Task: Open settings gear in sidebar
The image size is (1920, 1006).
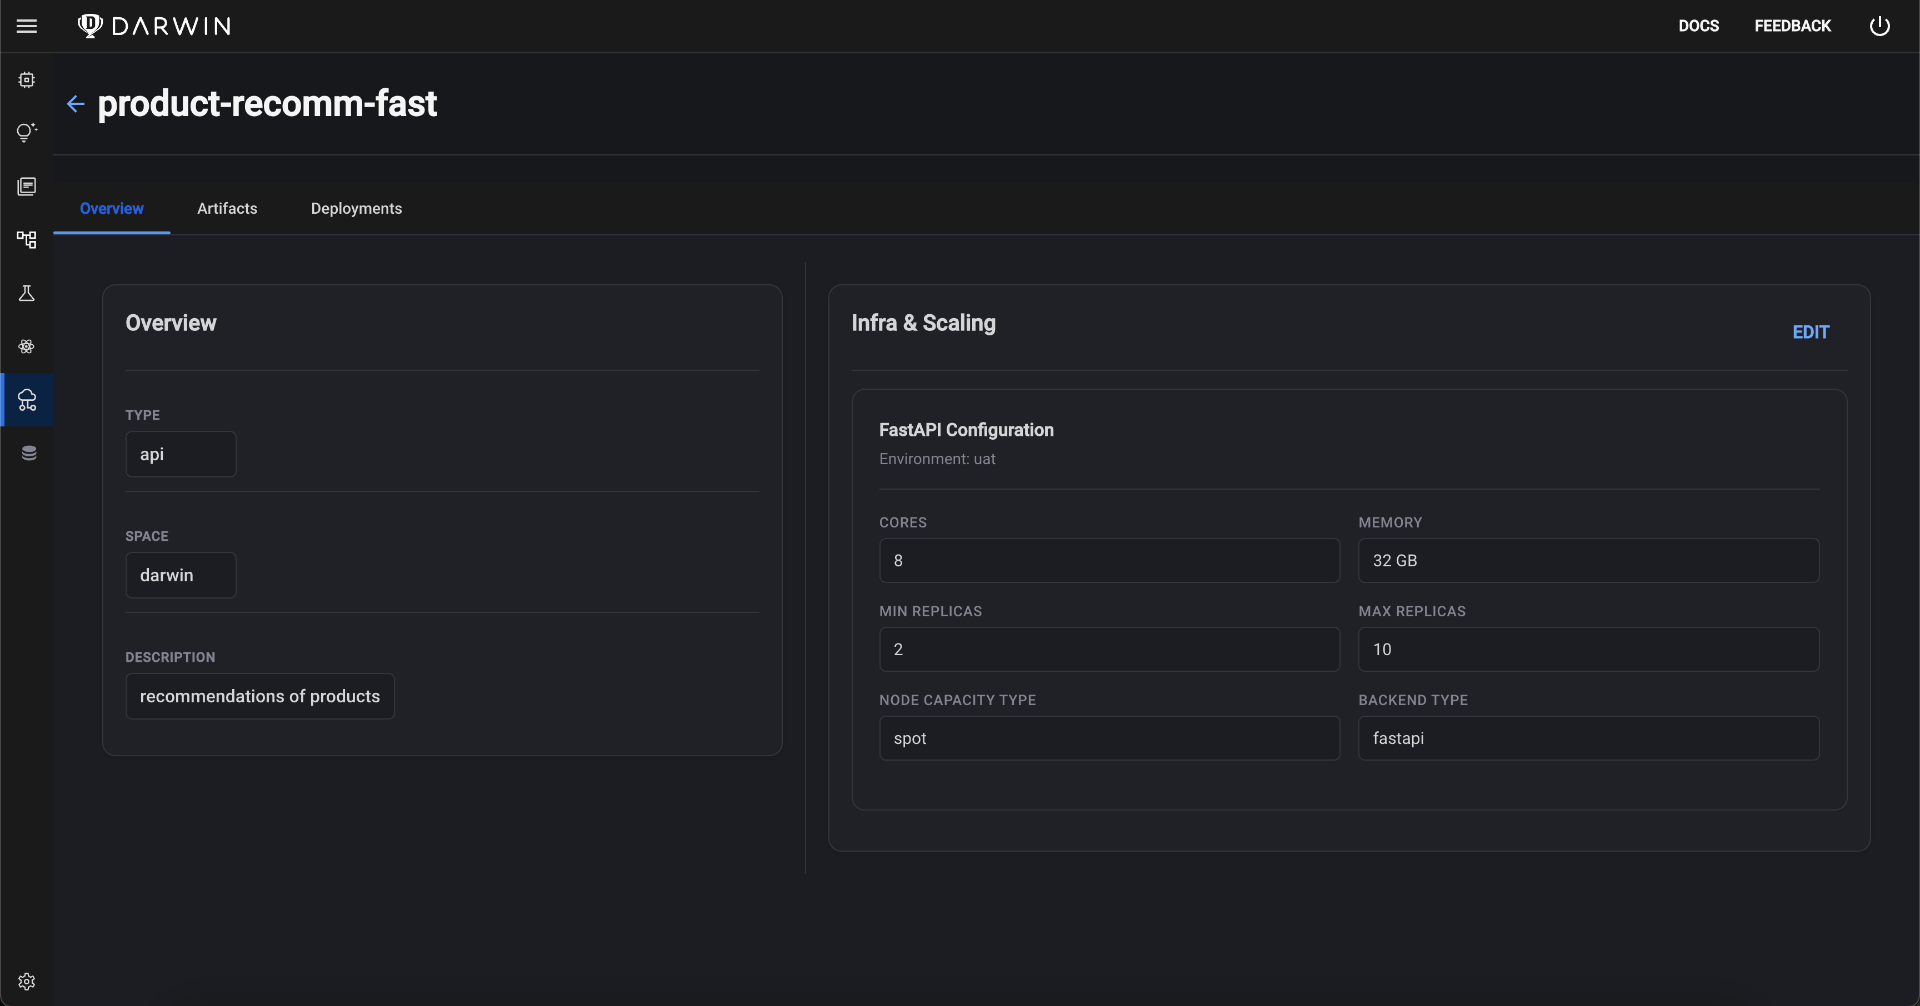Action: coord(27,982)
